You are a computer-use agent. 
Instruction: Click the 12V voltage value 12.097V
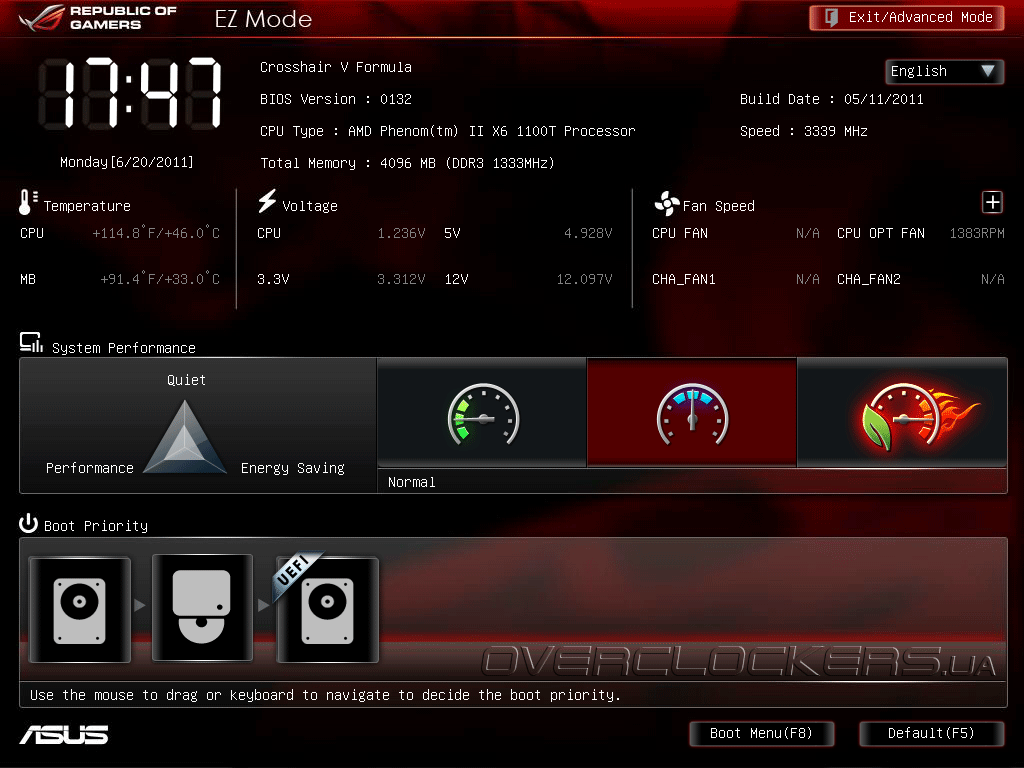pyautogui.click(x=584, y=280)
